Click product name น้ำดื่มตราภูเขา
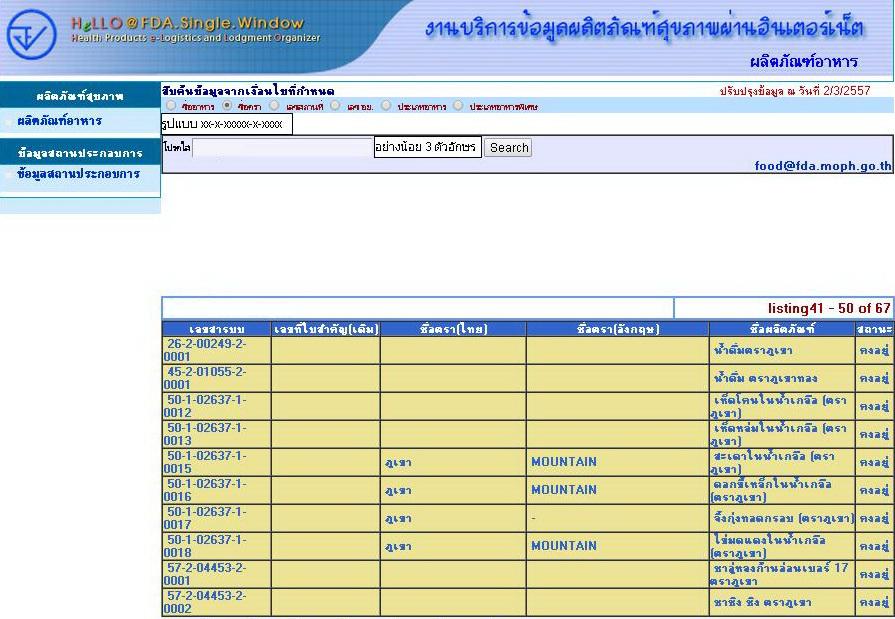Viewport: 895px width, 619px height. pos(753,351)
